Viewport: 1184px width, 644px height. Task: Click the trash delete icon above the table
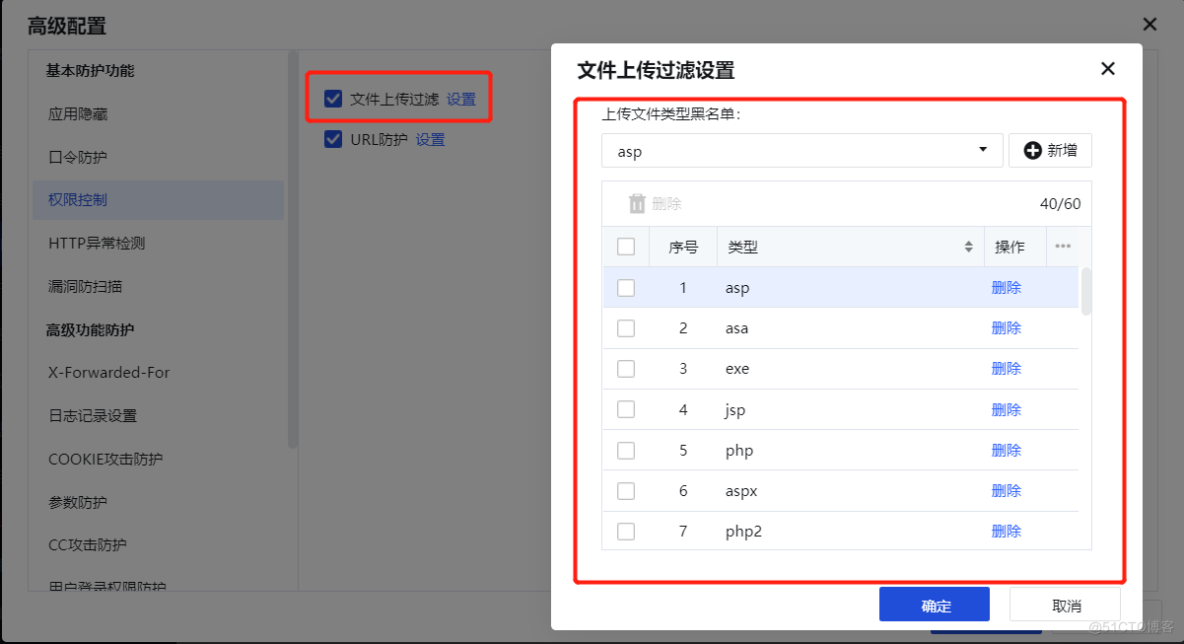tap(636, 203)
